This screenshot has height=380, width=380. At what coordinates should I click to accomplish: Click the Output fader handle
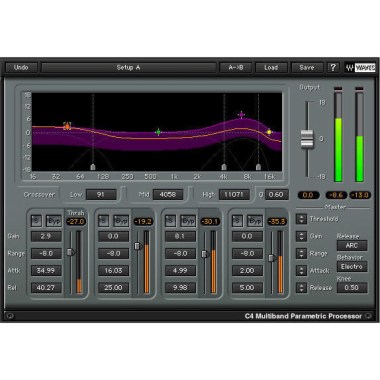[x=307, y=139]
